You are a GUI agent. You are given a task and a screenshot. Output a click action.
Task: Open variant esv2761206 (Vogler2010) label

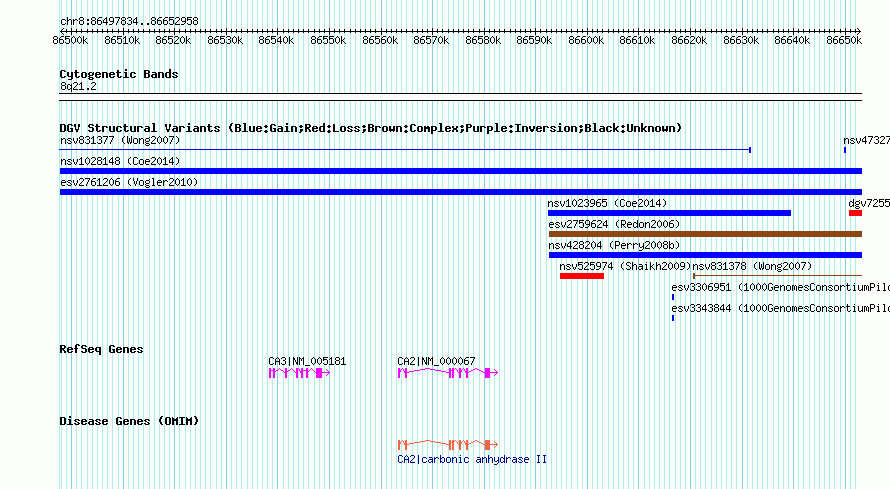tap(129, 182)
